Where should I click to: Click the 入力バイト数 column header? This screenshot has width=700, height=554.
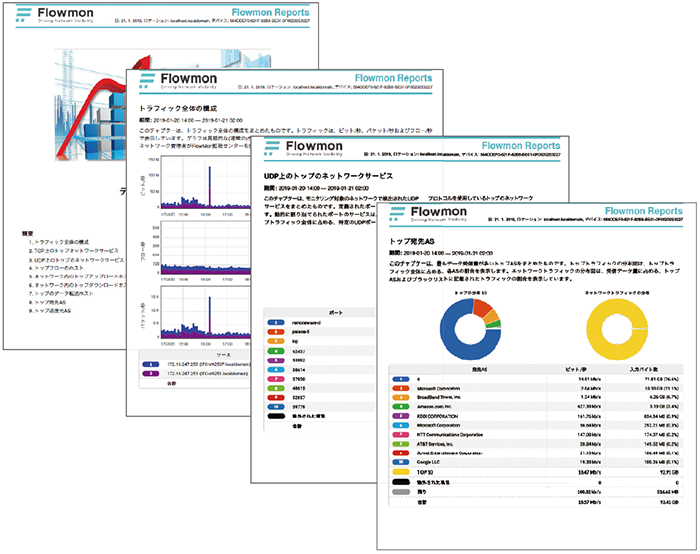(643, 369)
